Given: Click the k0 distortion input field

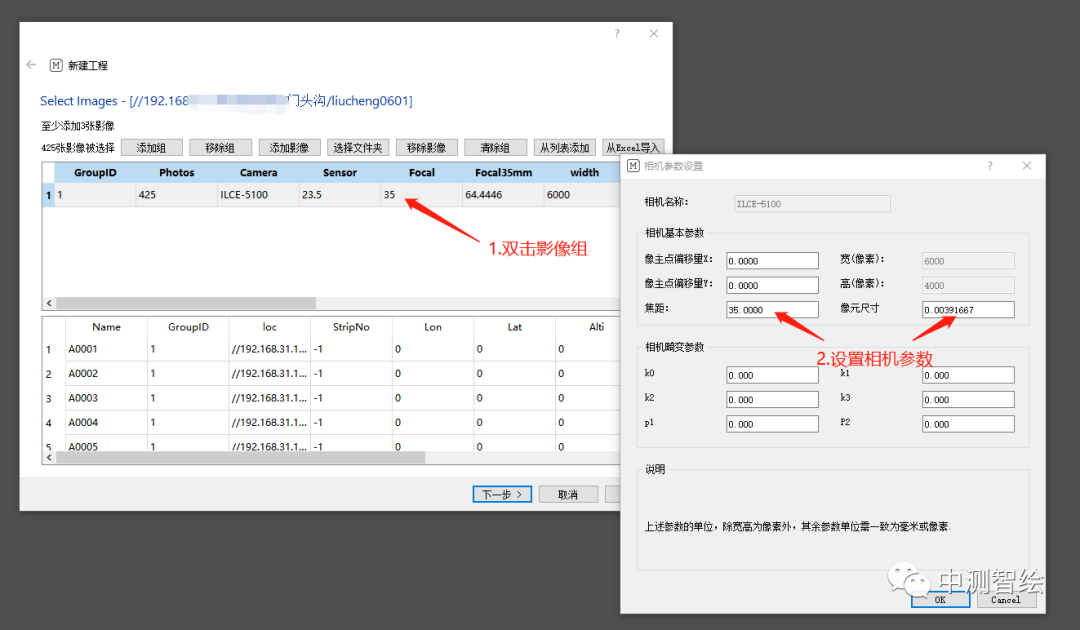Looking at the screenshot, I should coord(772,375).
